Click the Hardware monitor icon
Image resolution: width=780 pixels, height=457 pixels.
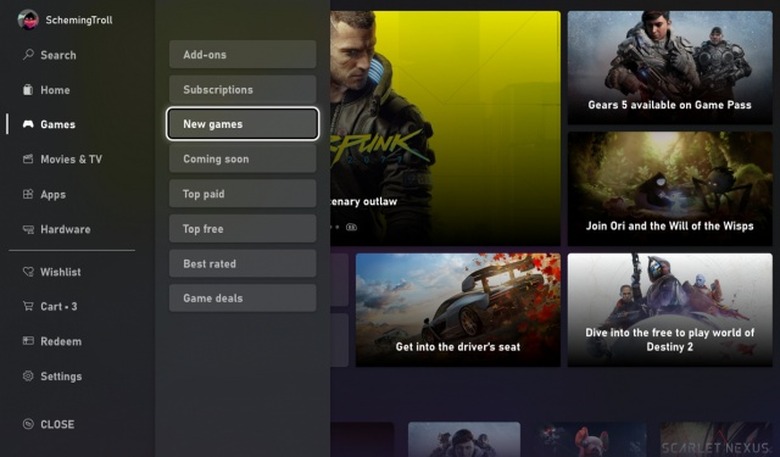click(28, 230)
